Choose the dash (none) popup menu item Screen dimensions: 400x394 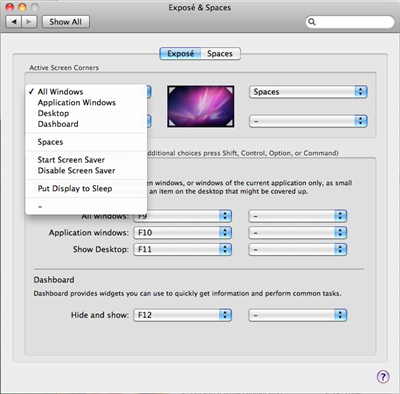(86, 207)
